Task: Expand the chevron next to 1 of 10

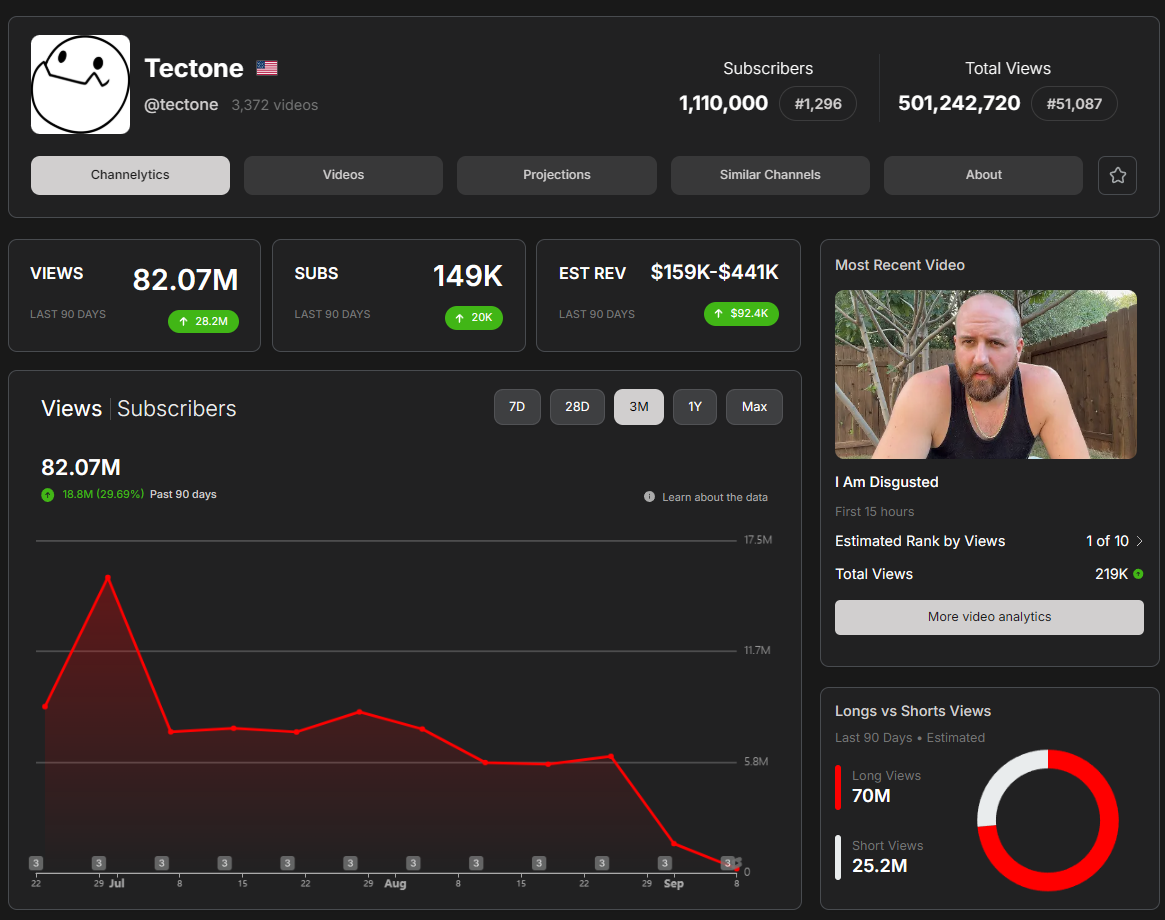Action: [x=1140, y=541]
